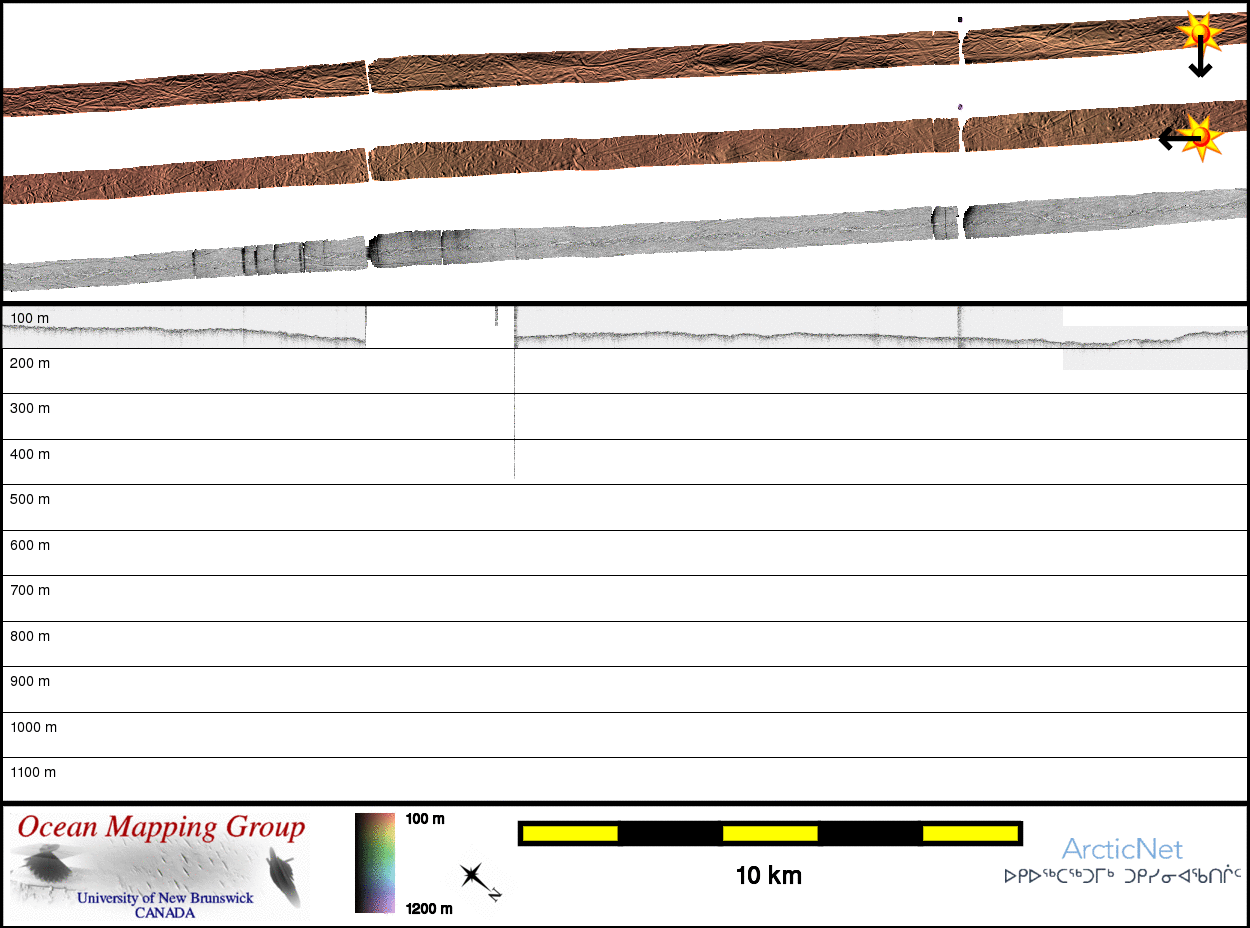Click the University of New Brunswick text
Image resolution: width=1250 pixels, height=928 pixels.
pyautogui.click(x=165, y=898)
